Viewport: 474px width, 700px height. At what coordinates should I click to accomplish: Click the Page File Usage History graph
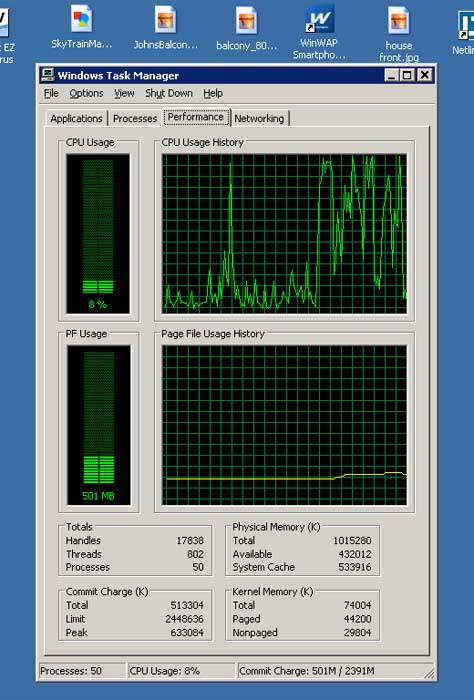(284, 425)
